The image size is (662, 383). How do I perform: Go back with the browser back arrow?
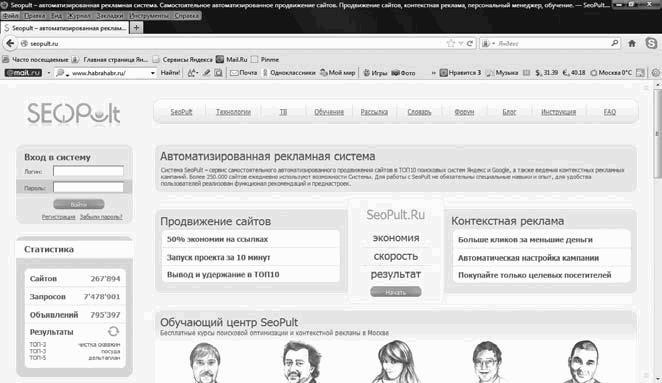point(10,43)
